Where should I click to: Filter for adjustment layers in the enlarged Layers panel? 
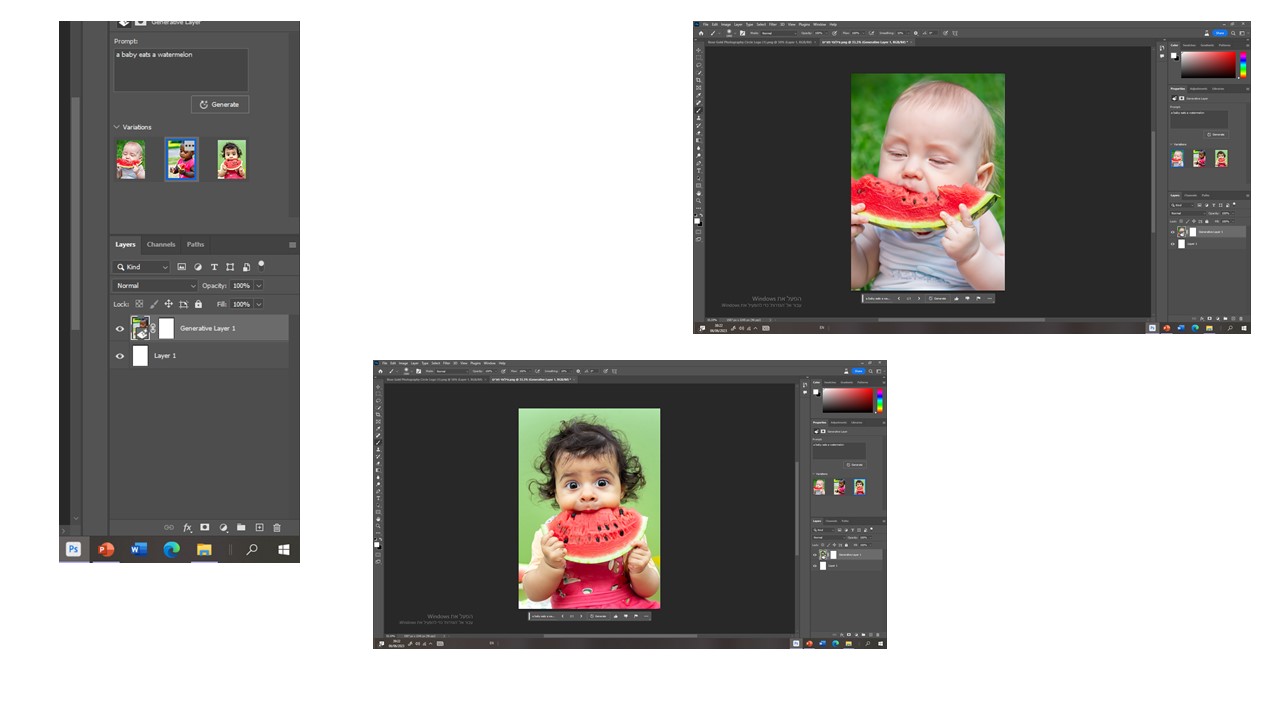click(198, 267)
